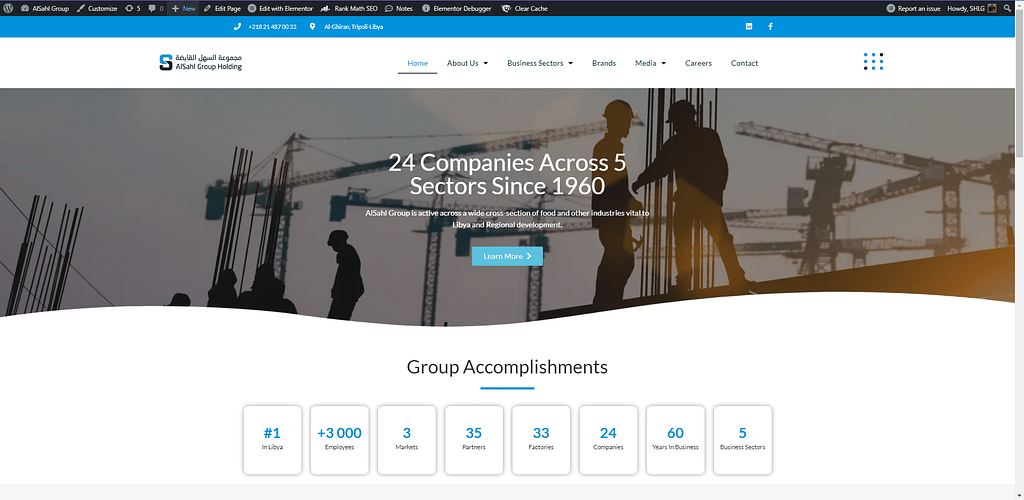Expand the Business Sectors dropdown

540,63
